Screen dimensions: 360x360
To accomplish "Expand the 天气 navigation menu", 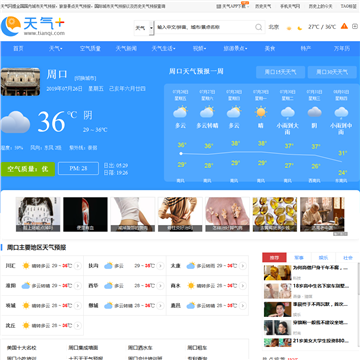I will (x=56, y=49).
